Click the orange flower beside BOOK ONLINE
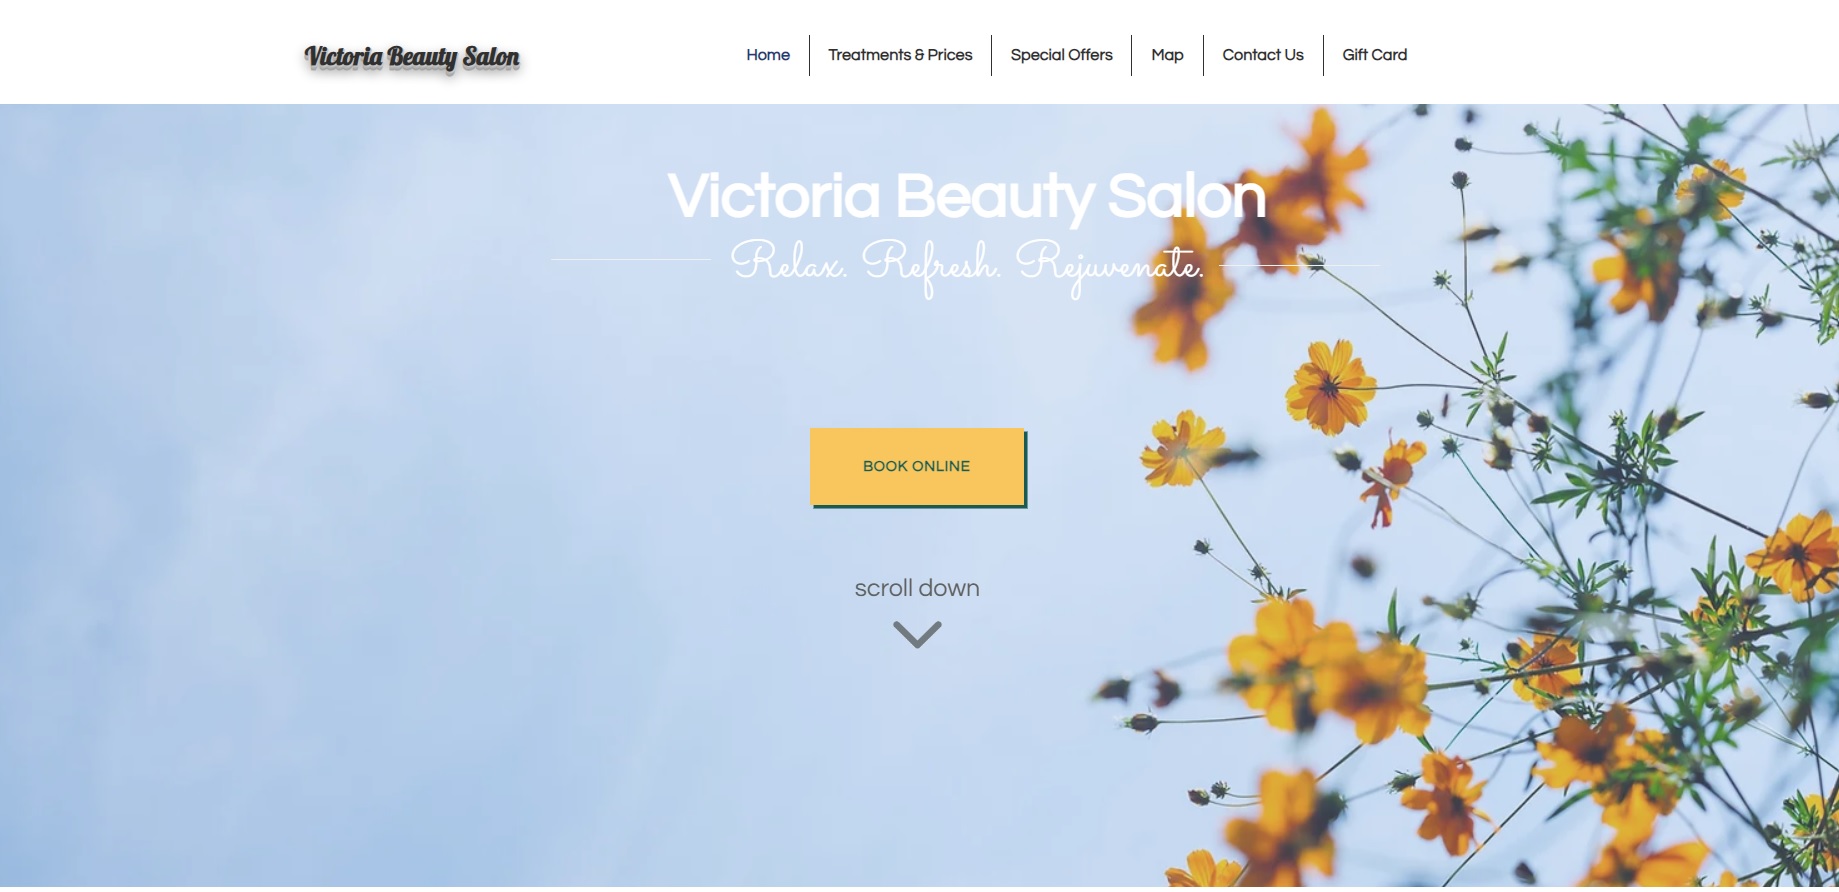The width and height of the screenshot is (1839, 892). (1182, 447)
